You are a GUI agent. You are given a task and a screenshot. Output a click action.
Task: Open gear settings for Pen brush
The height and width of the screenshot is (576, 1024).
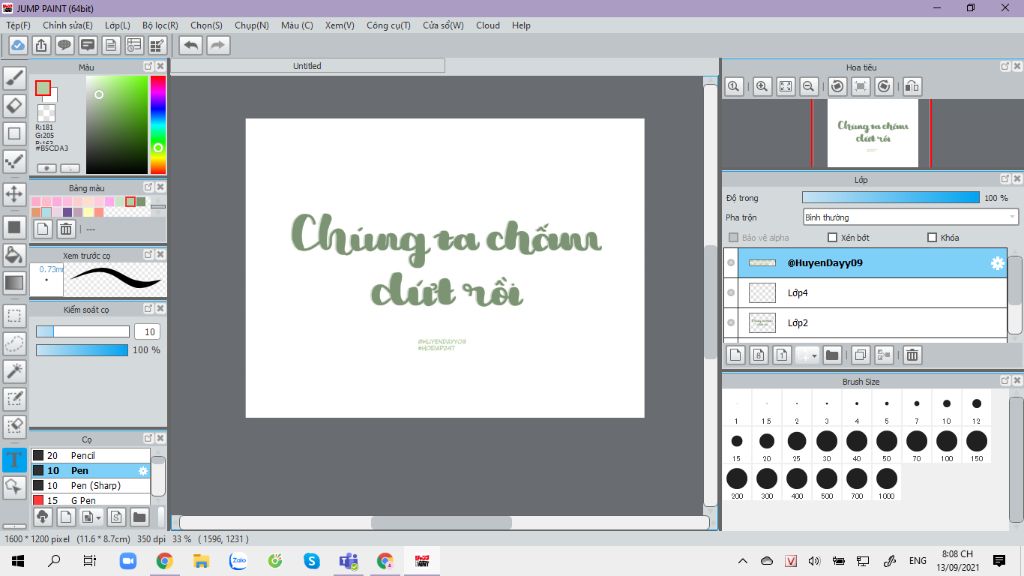coord(143,470)
